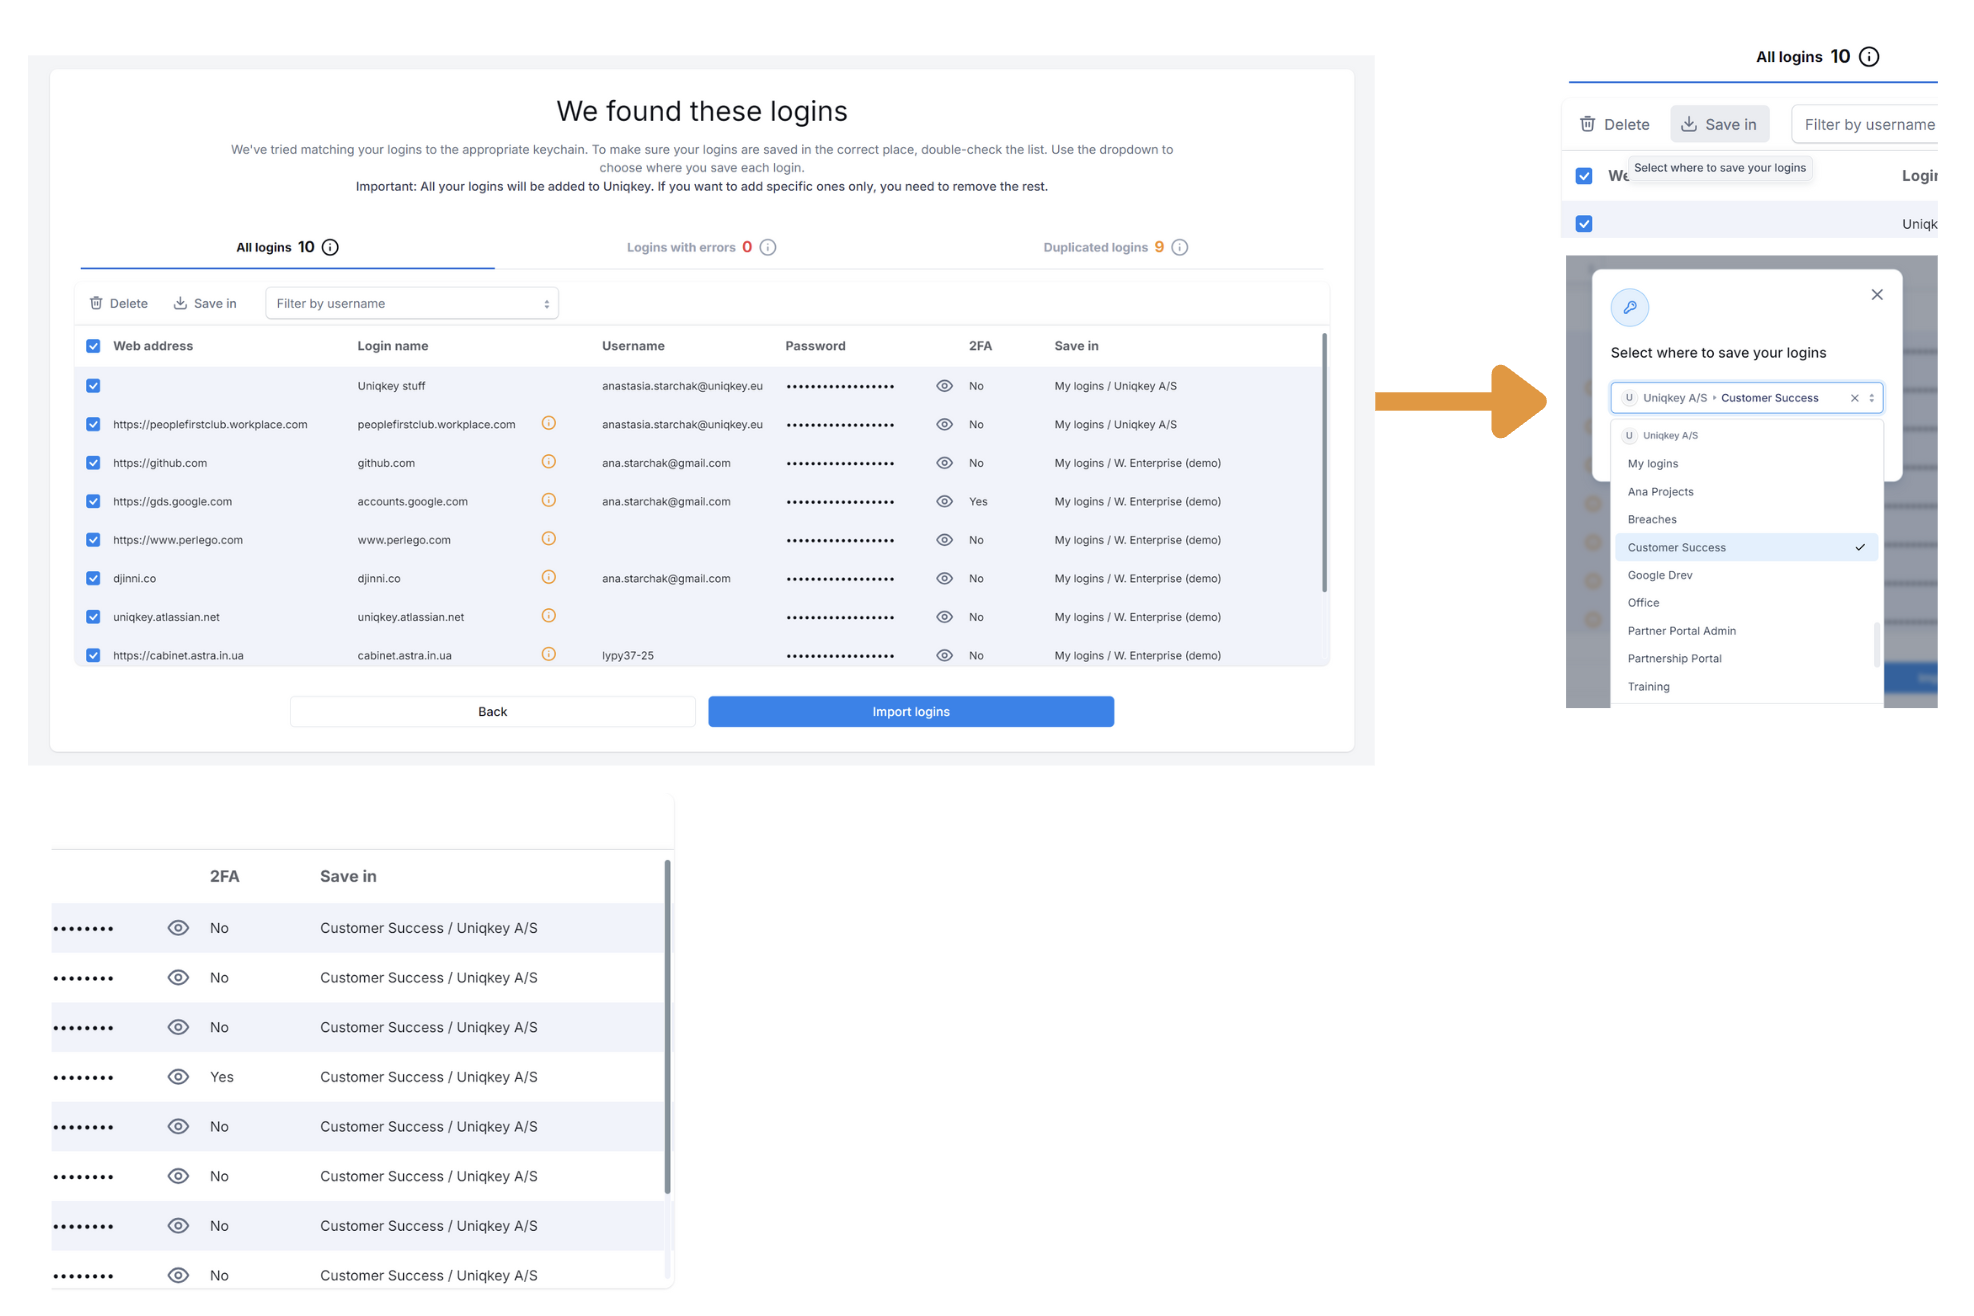
Task: Open Filter by username field in zoomed toolbar
Action: [1866, 124]
